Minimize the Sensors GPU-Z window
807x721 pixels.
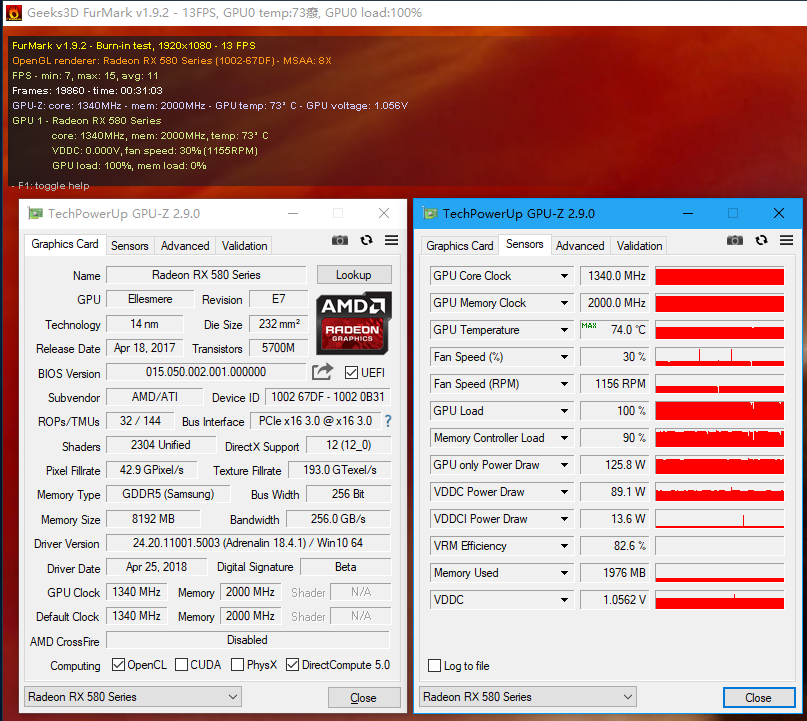688,213
